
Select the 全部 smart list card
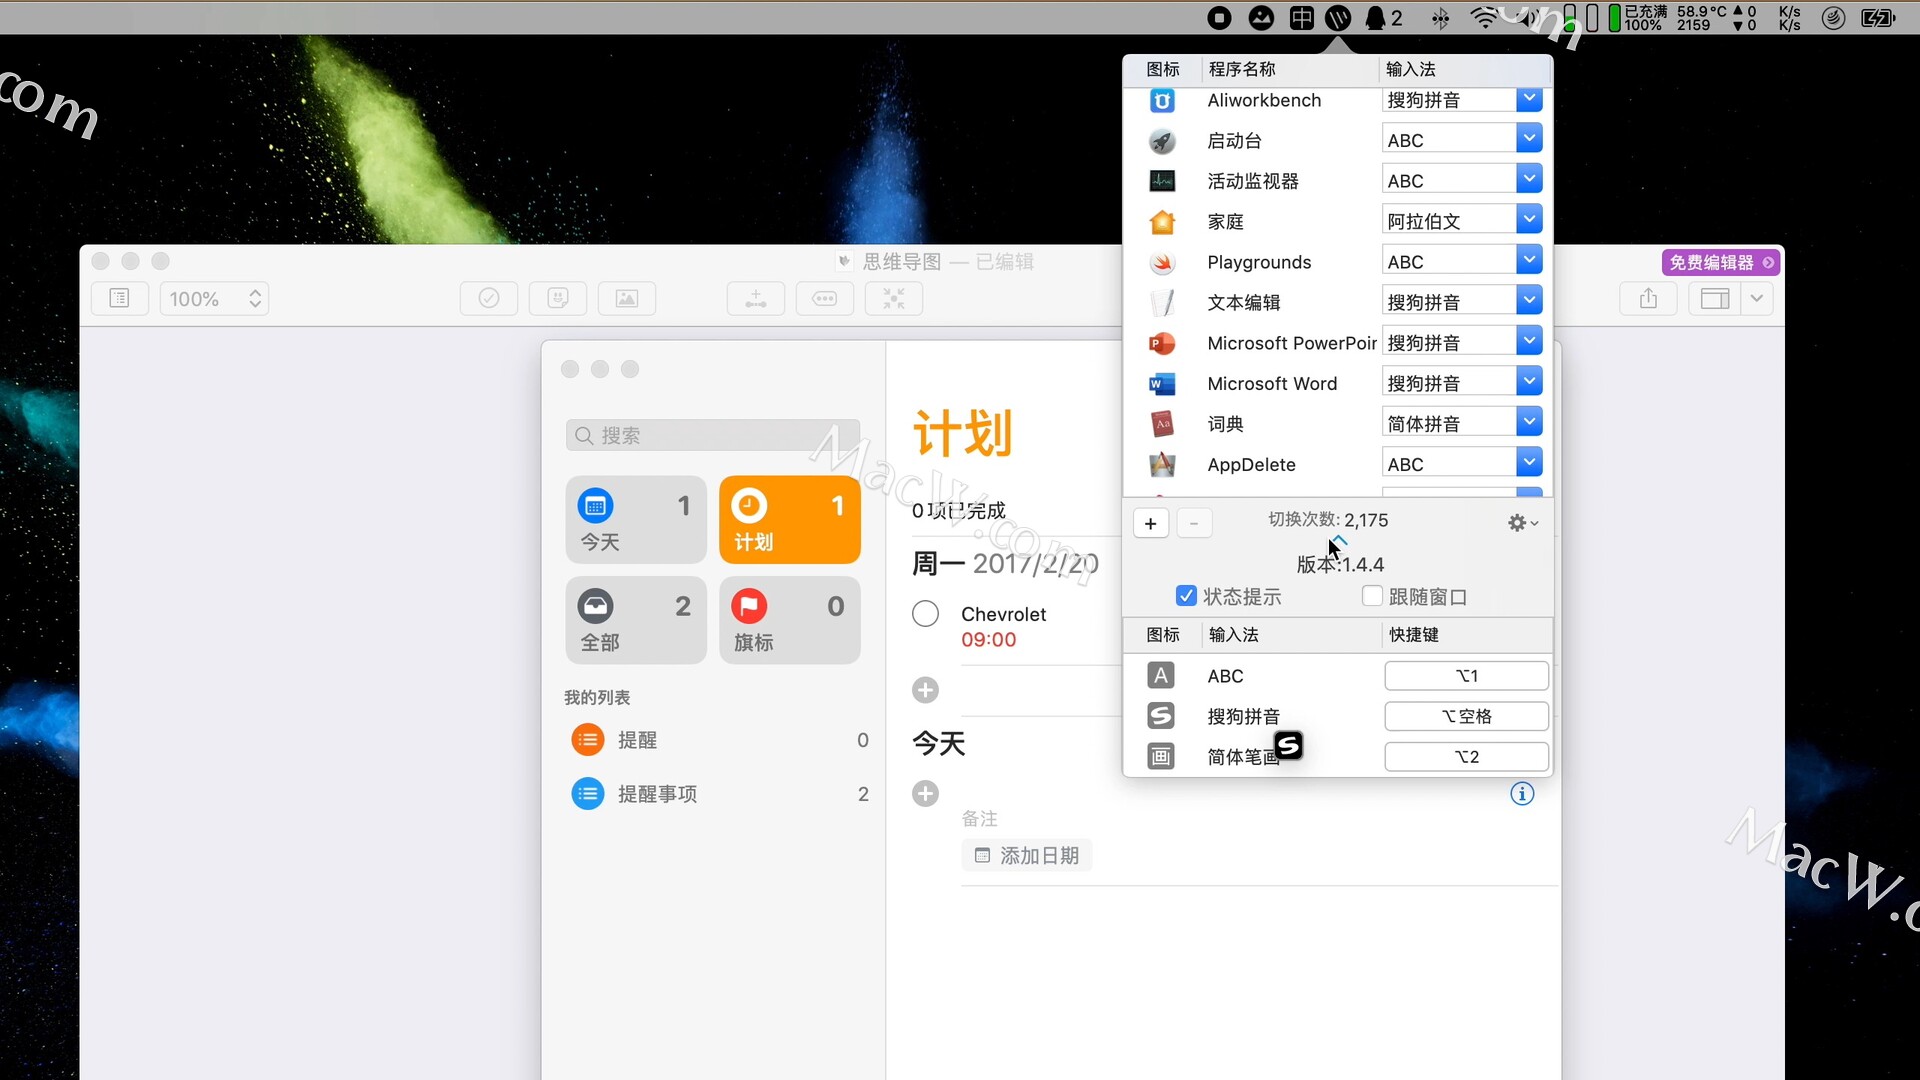coord(636,621)
